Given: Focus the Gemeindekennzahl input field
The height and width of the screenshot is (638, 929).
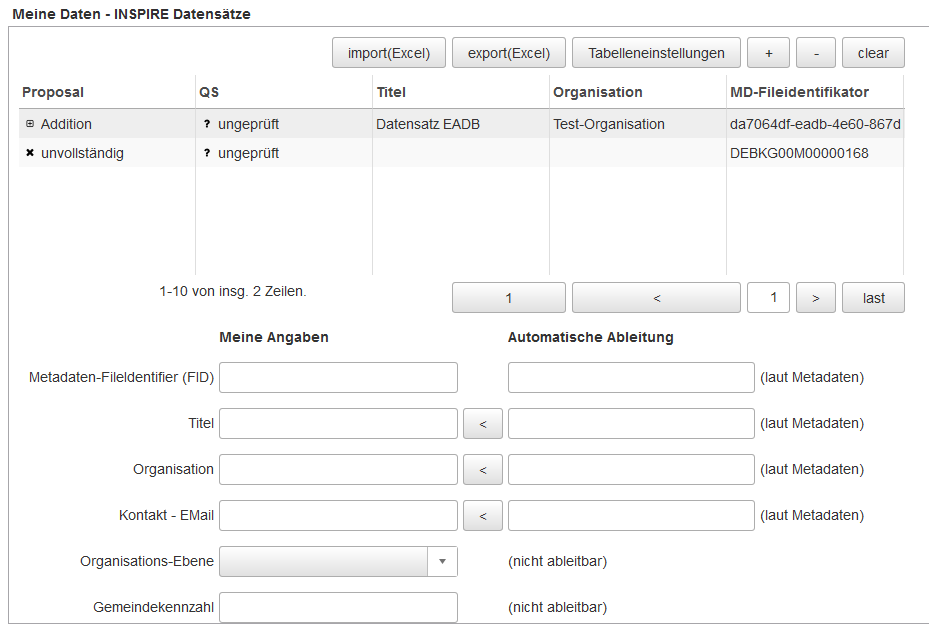Looking at the screenshot, I should pos(338,608).
